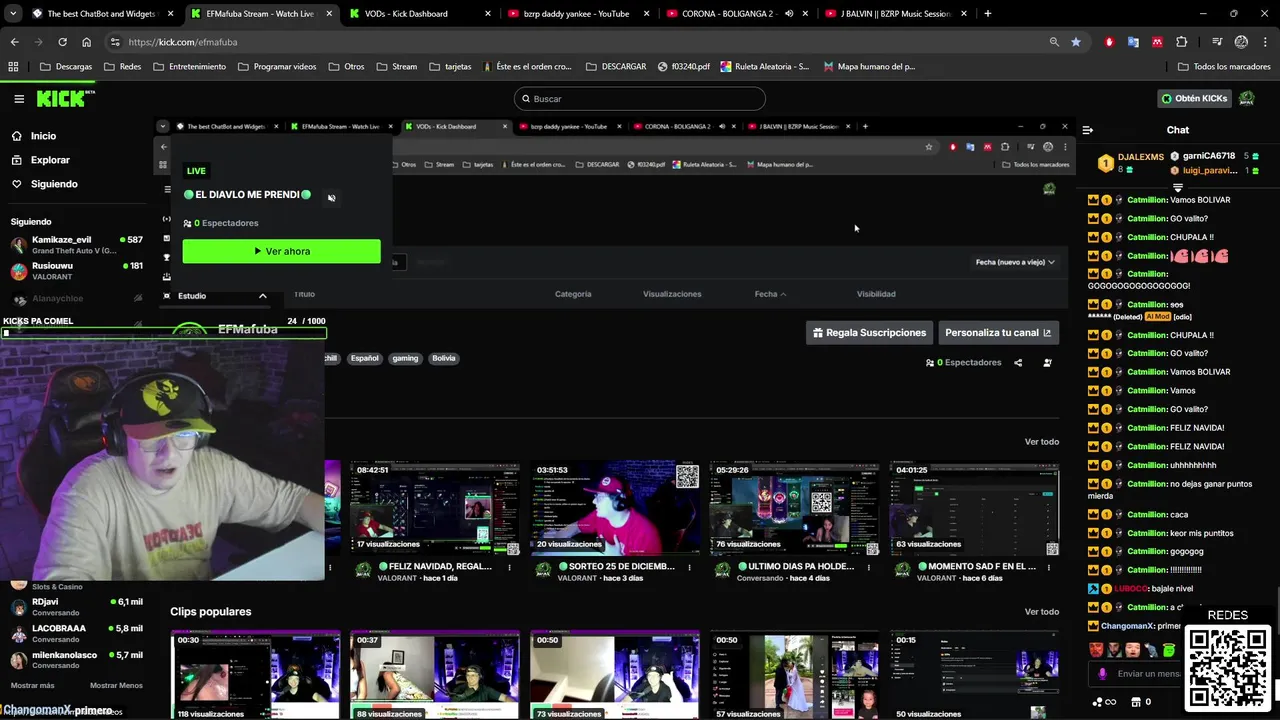Expand Mostrar más in sidebar
This screenshot has width=1280, height=720.
[32, 686]
